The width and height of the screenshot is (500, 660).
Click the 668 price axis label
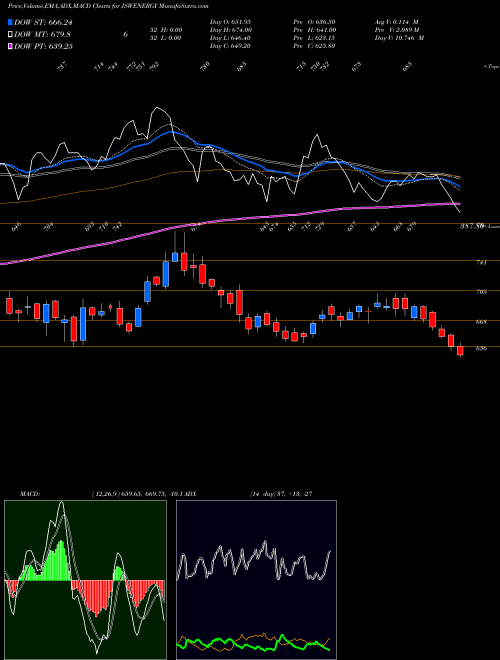pyautogui.click(x=482, y=322)
